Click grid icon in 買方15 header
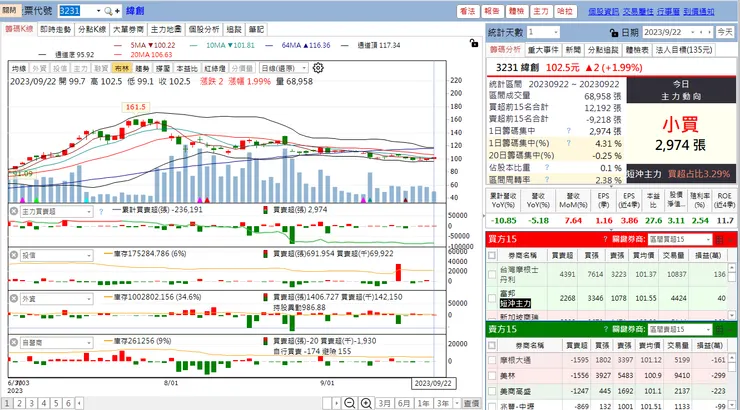Viewport: 740px width, 410px height. pos(719,239)
